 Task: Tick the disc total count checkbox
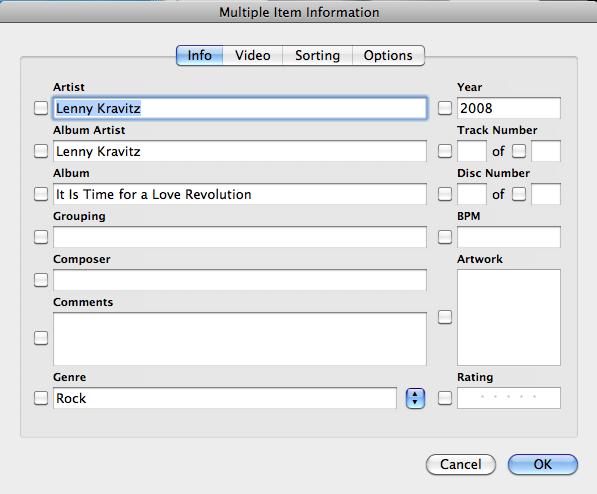pos(519,194)
